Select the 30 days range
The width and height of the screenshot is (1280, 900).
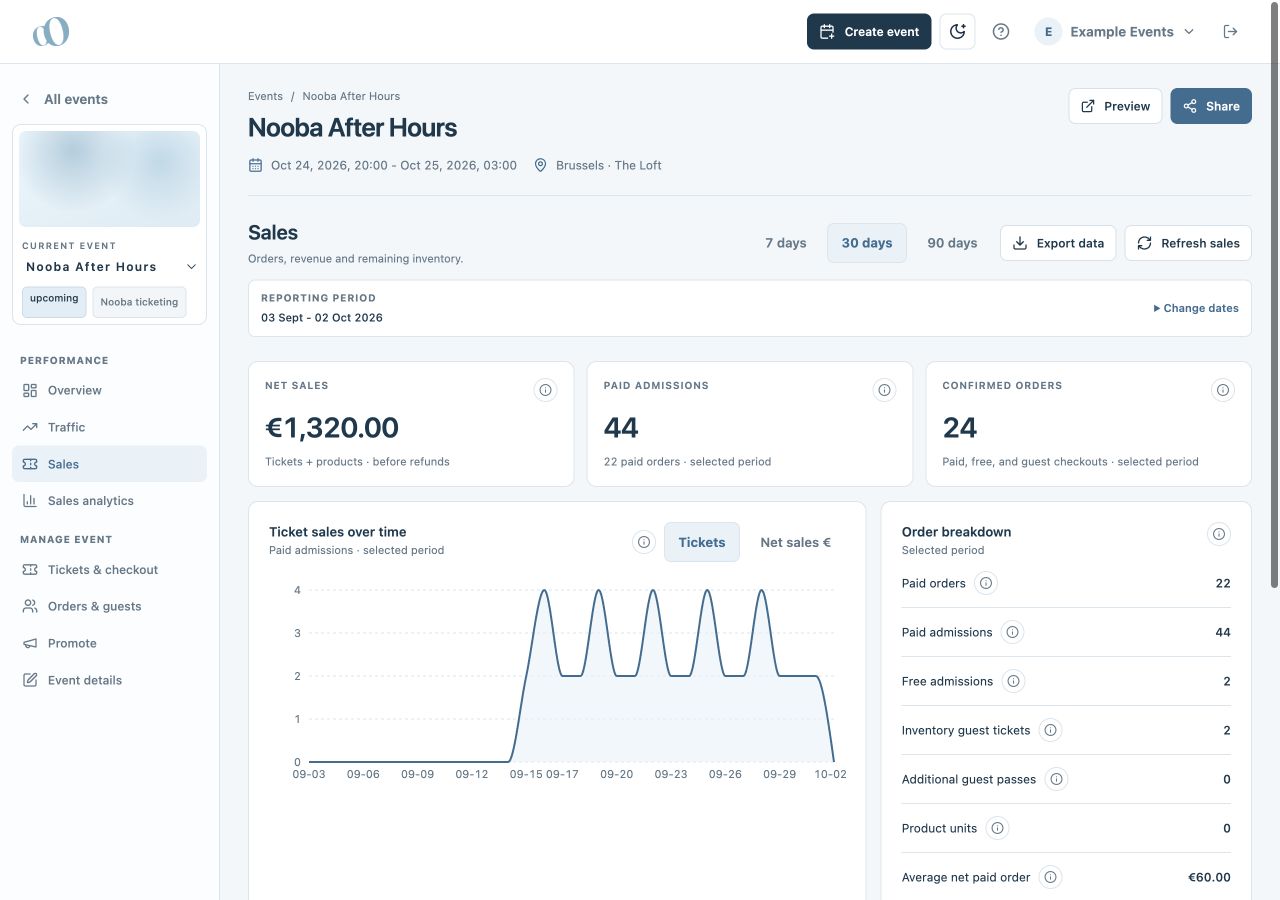coord(867,243)
